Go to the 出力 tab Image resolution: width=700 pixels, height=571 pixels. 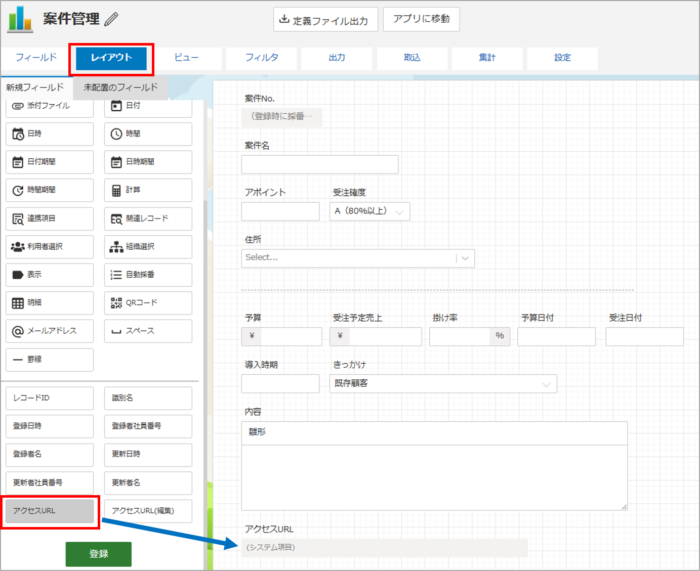pyautogui.click(x=337, y=58)
